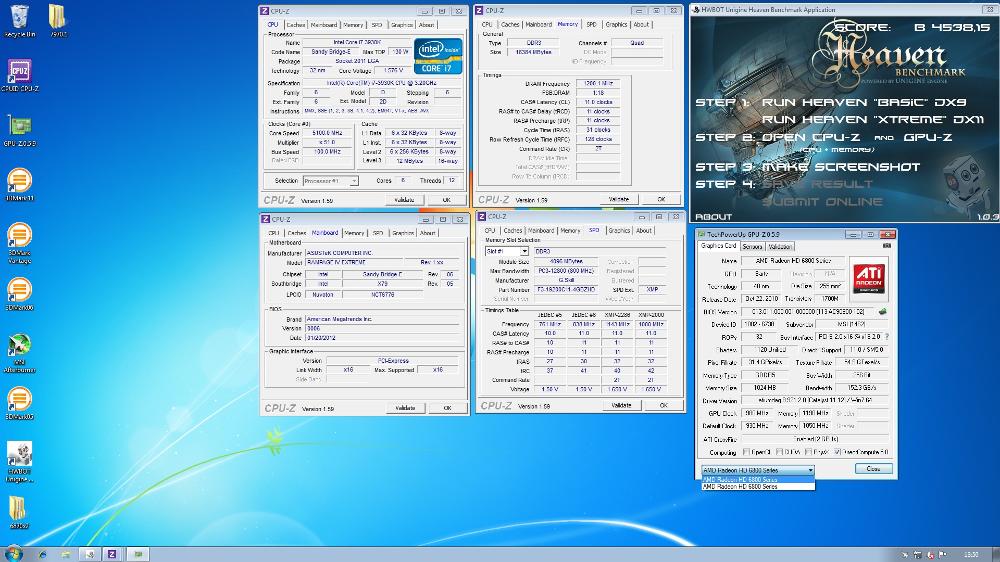This screenshot has width=1000, height=562.
Task: Click Validate in the top-left CPU-Z window
Action: tap(404, 200)
